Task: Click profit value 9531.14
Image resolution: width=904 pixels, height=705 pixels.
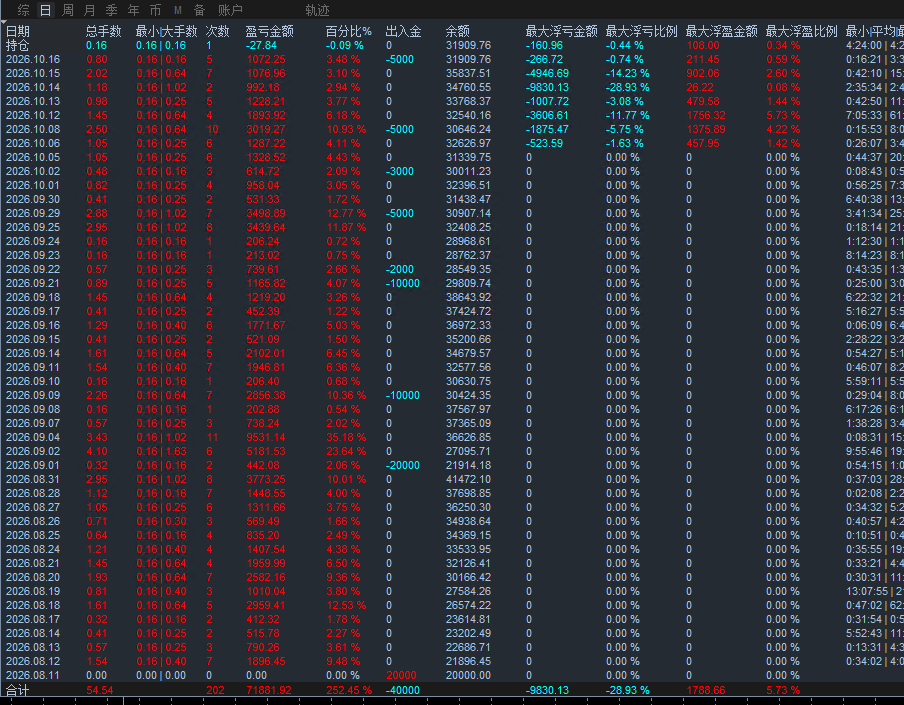Action: click(x=266, y=437)
